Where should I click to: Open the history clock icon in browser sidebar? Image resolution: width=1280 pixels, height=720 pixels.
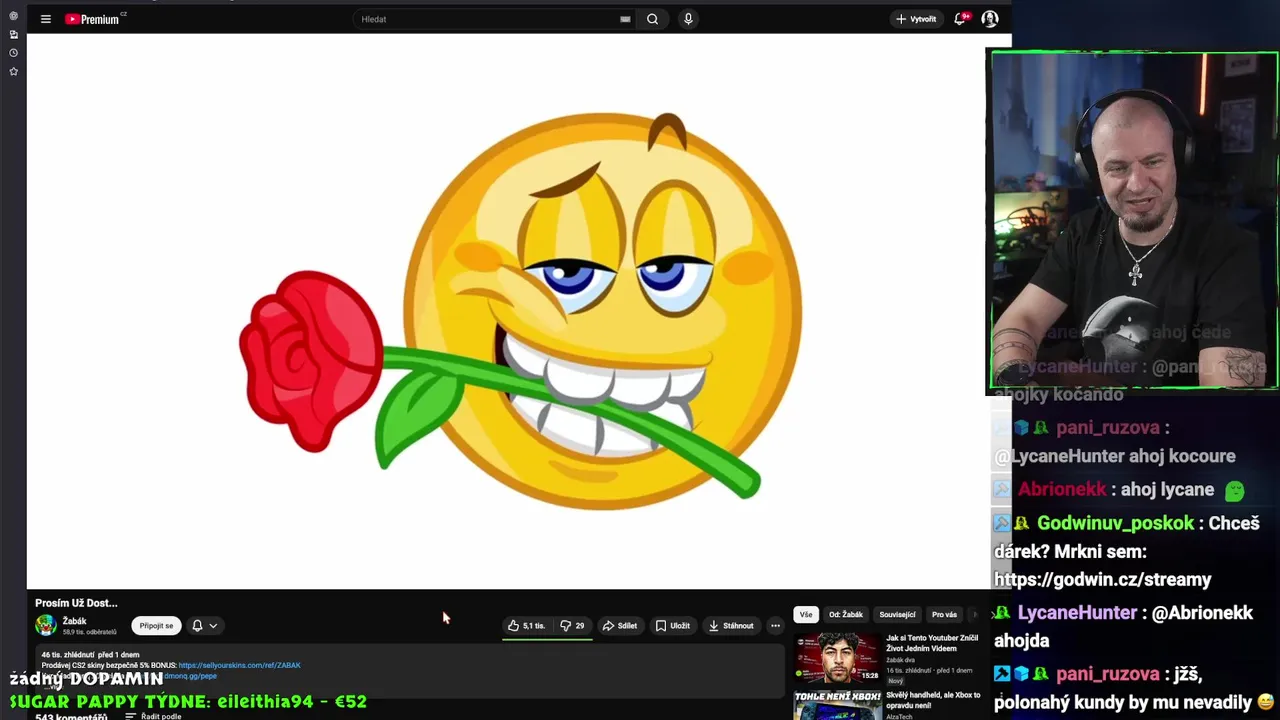[13, 53]
